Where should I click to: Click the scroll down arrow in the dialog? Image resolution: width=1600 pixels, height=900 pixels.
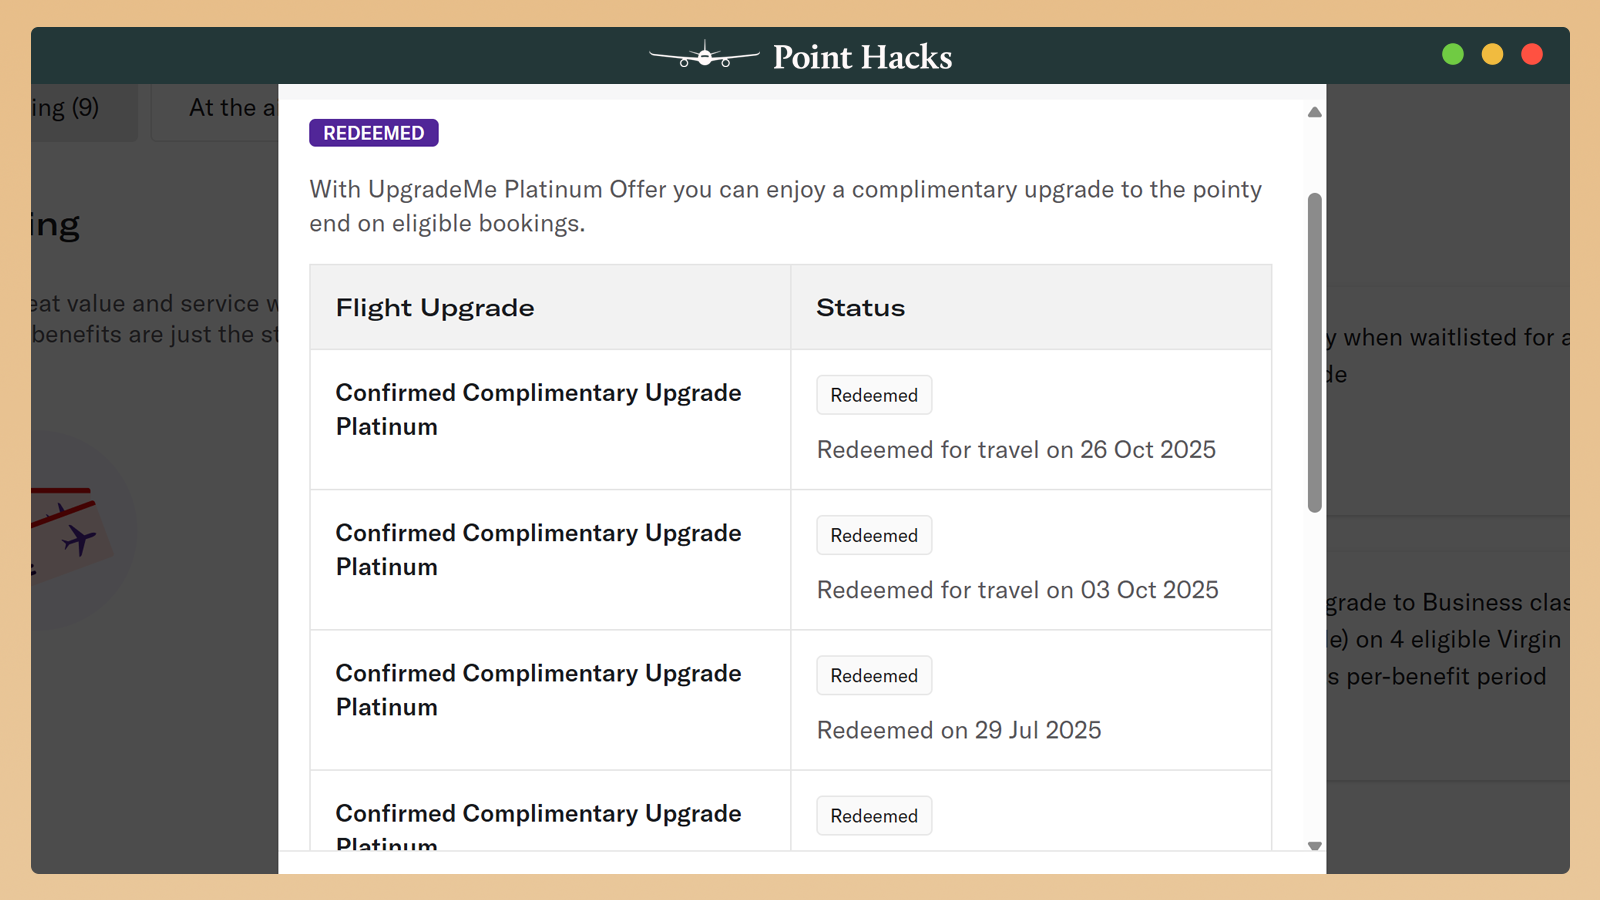(1315, 846)
